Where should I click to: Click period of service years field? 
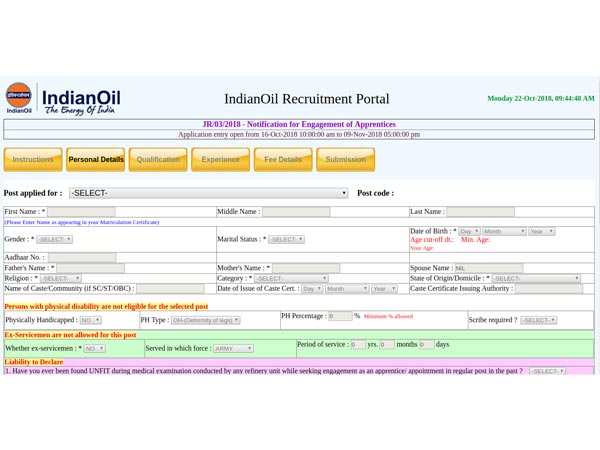point(358,345)
